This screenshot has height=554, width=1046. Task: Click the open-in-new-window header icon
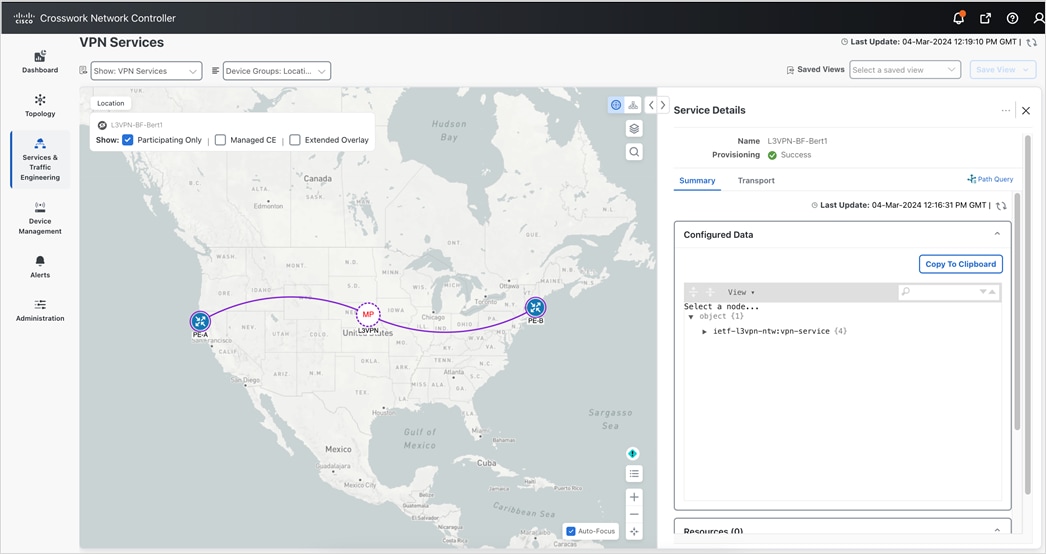[x=985, y=19]
